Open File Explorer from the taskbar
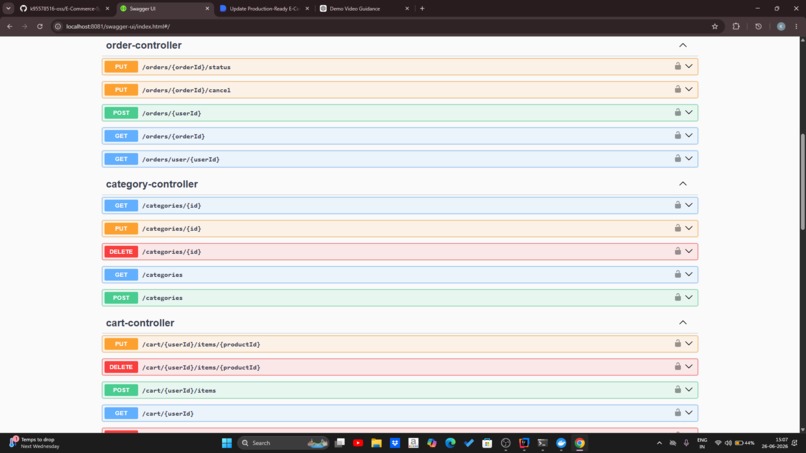 [376, 443]
